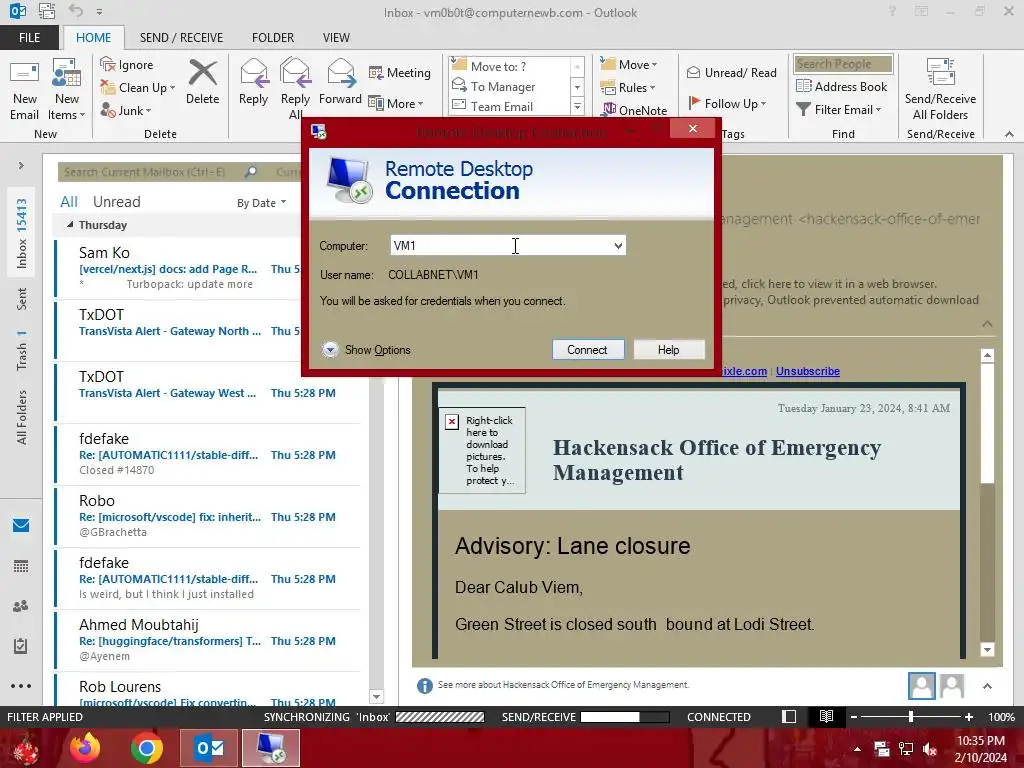The width and height of the screenshot is (1024, 768).
Task: Open the Follow Up flag menu
Action: point(727,103)
